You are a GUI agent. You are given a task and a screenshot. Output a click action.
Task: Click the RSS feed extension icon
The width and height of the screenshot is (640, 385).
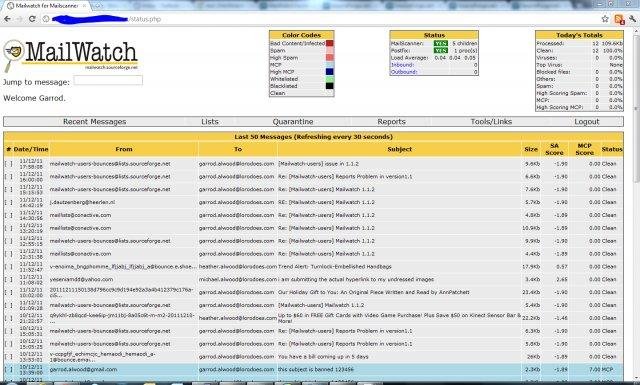point(619,19)
